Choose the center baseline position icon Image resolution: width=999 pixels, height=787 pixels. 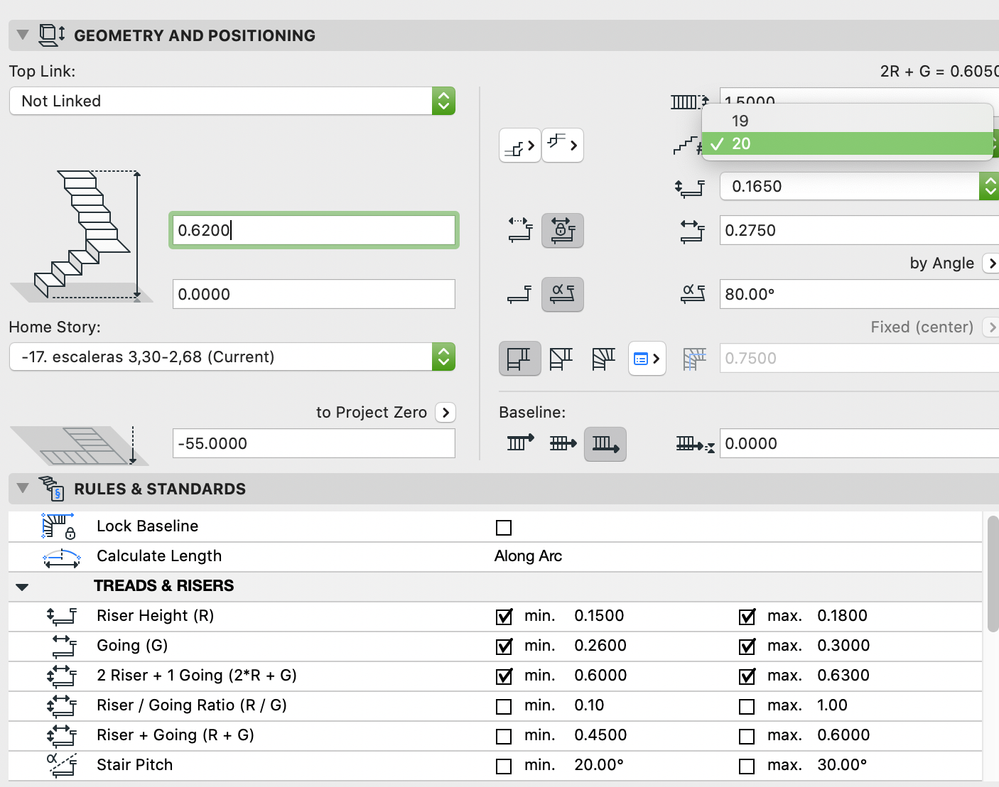tap(563, 444)
